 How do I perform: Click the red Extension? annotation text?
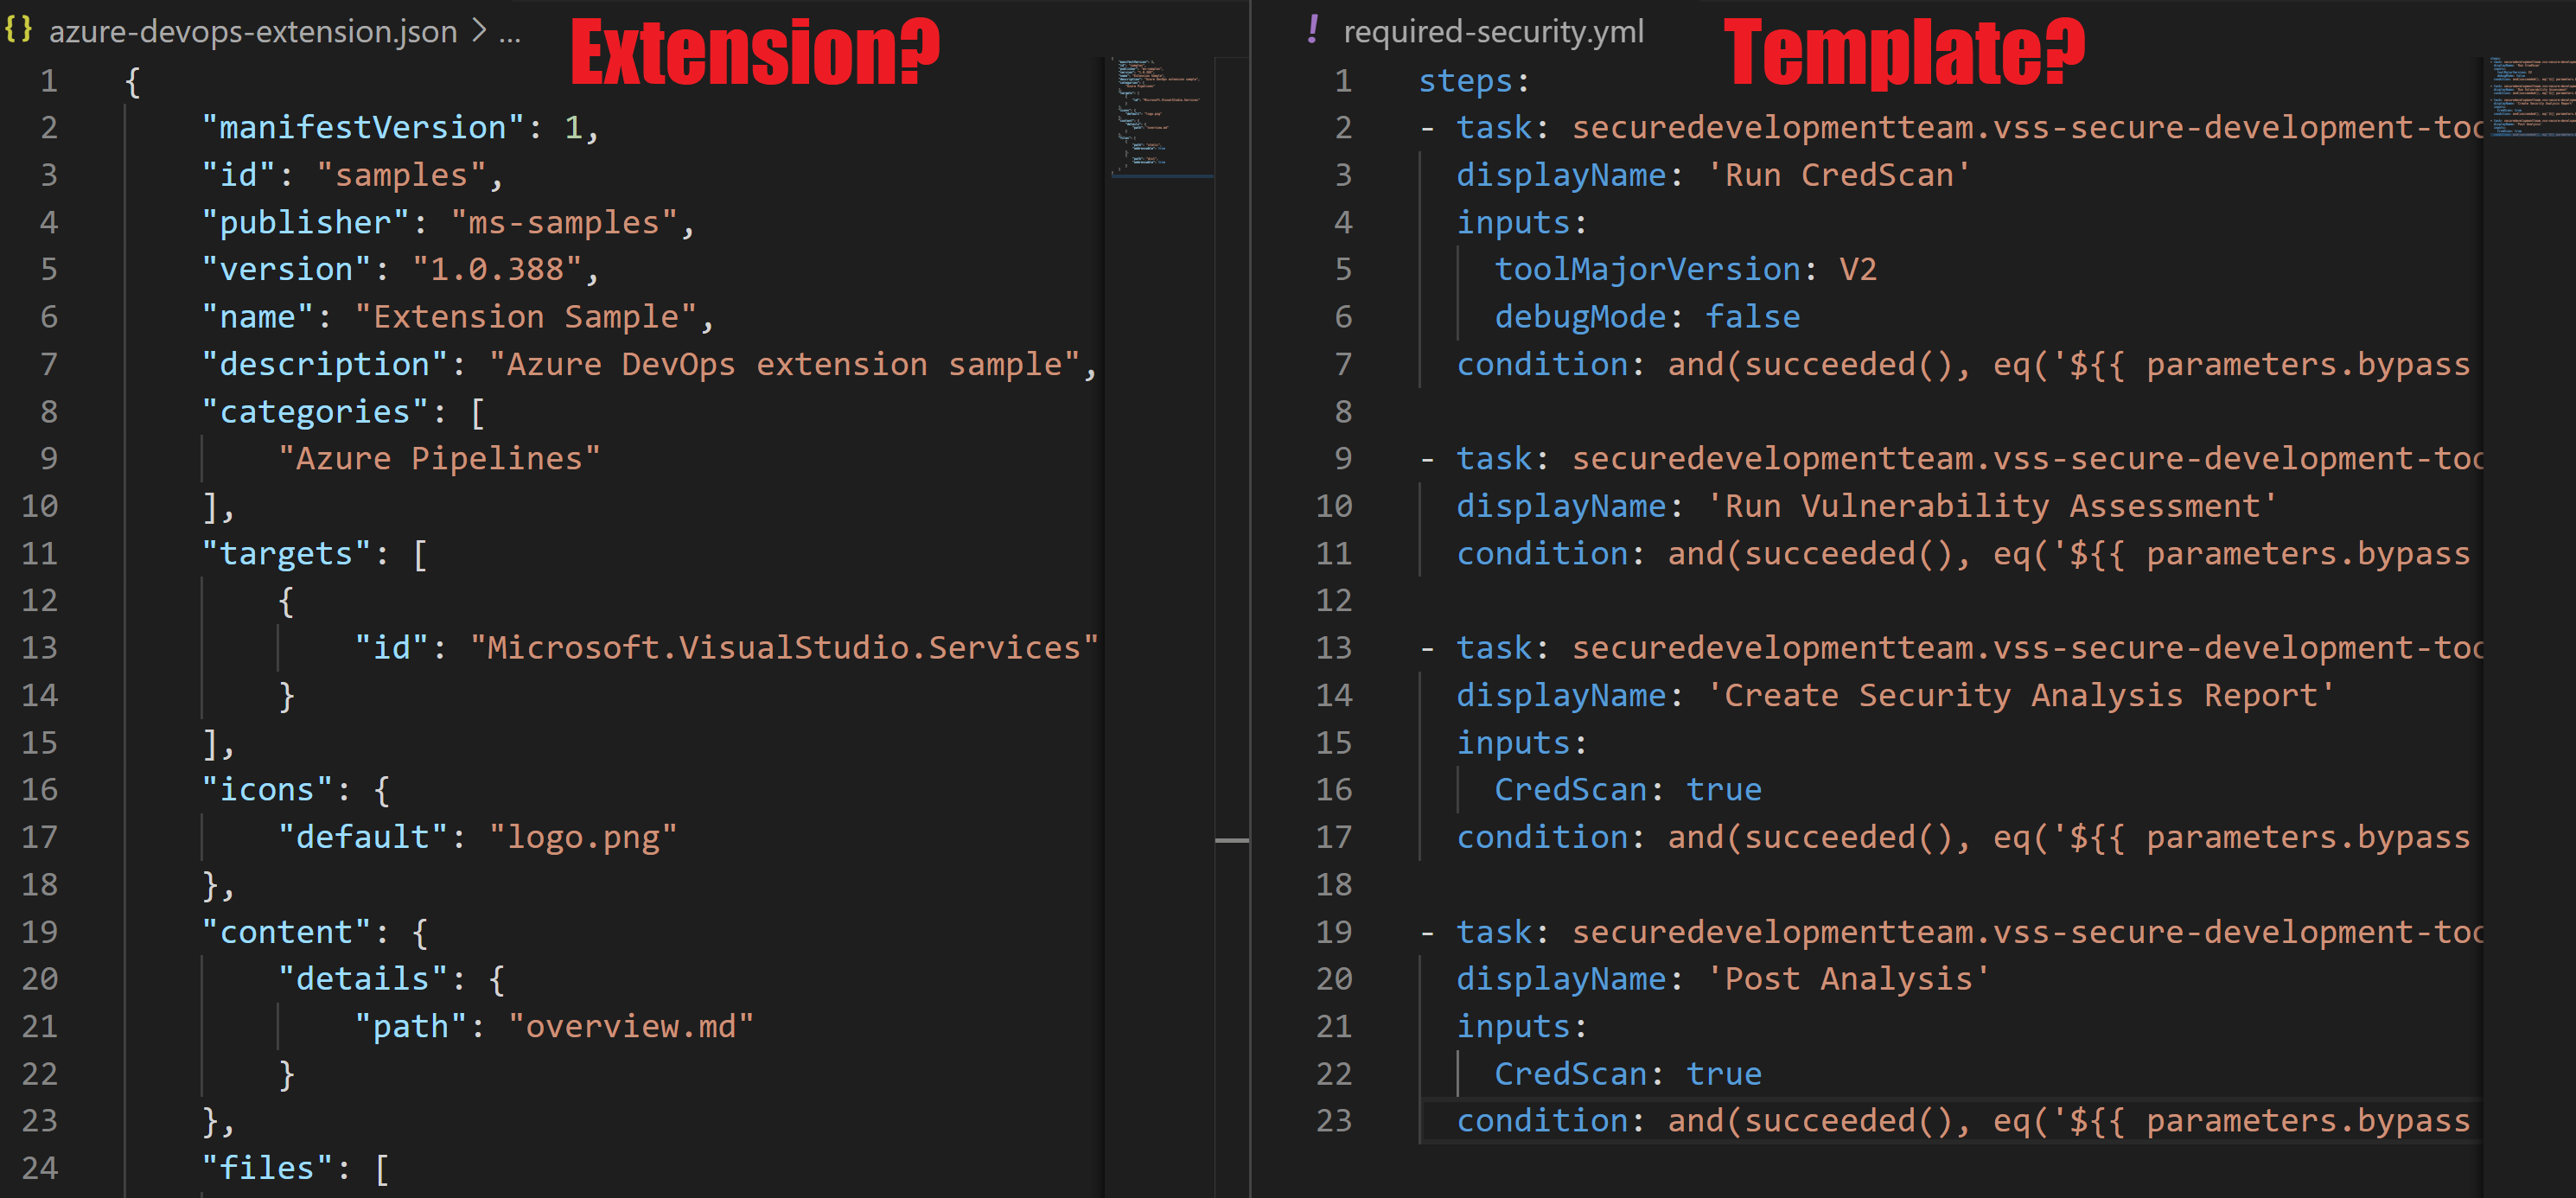[756, 52]
